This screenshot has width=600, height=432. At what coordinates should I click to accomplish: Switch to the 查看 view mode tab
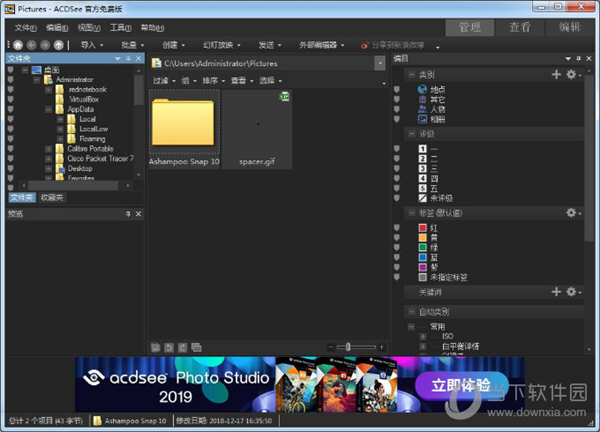[x=520, y=28]
